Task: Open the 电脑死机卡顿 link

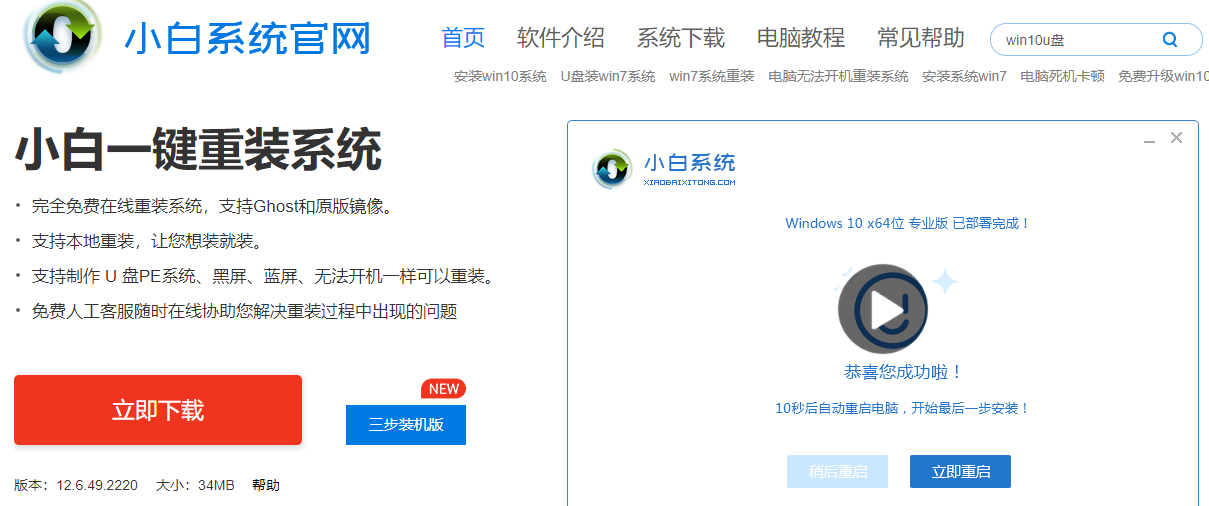Action: (x=1062, y=76)
